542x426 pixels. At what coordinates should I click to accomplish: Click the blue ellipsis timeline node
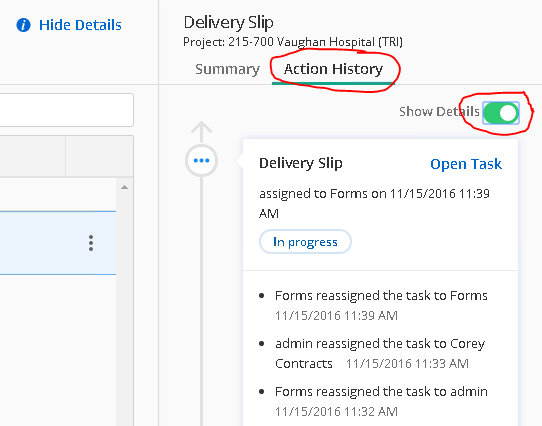[x=202, y=160]
